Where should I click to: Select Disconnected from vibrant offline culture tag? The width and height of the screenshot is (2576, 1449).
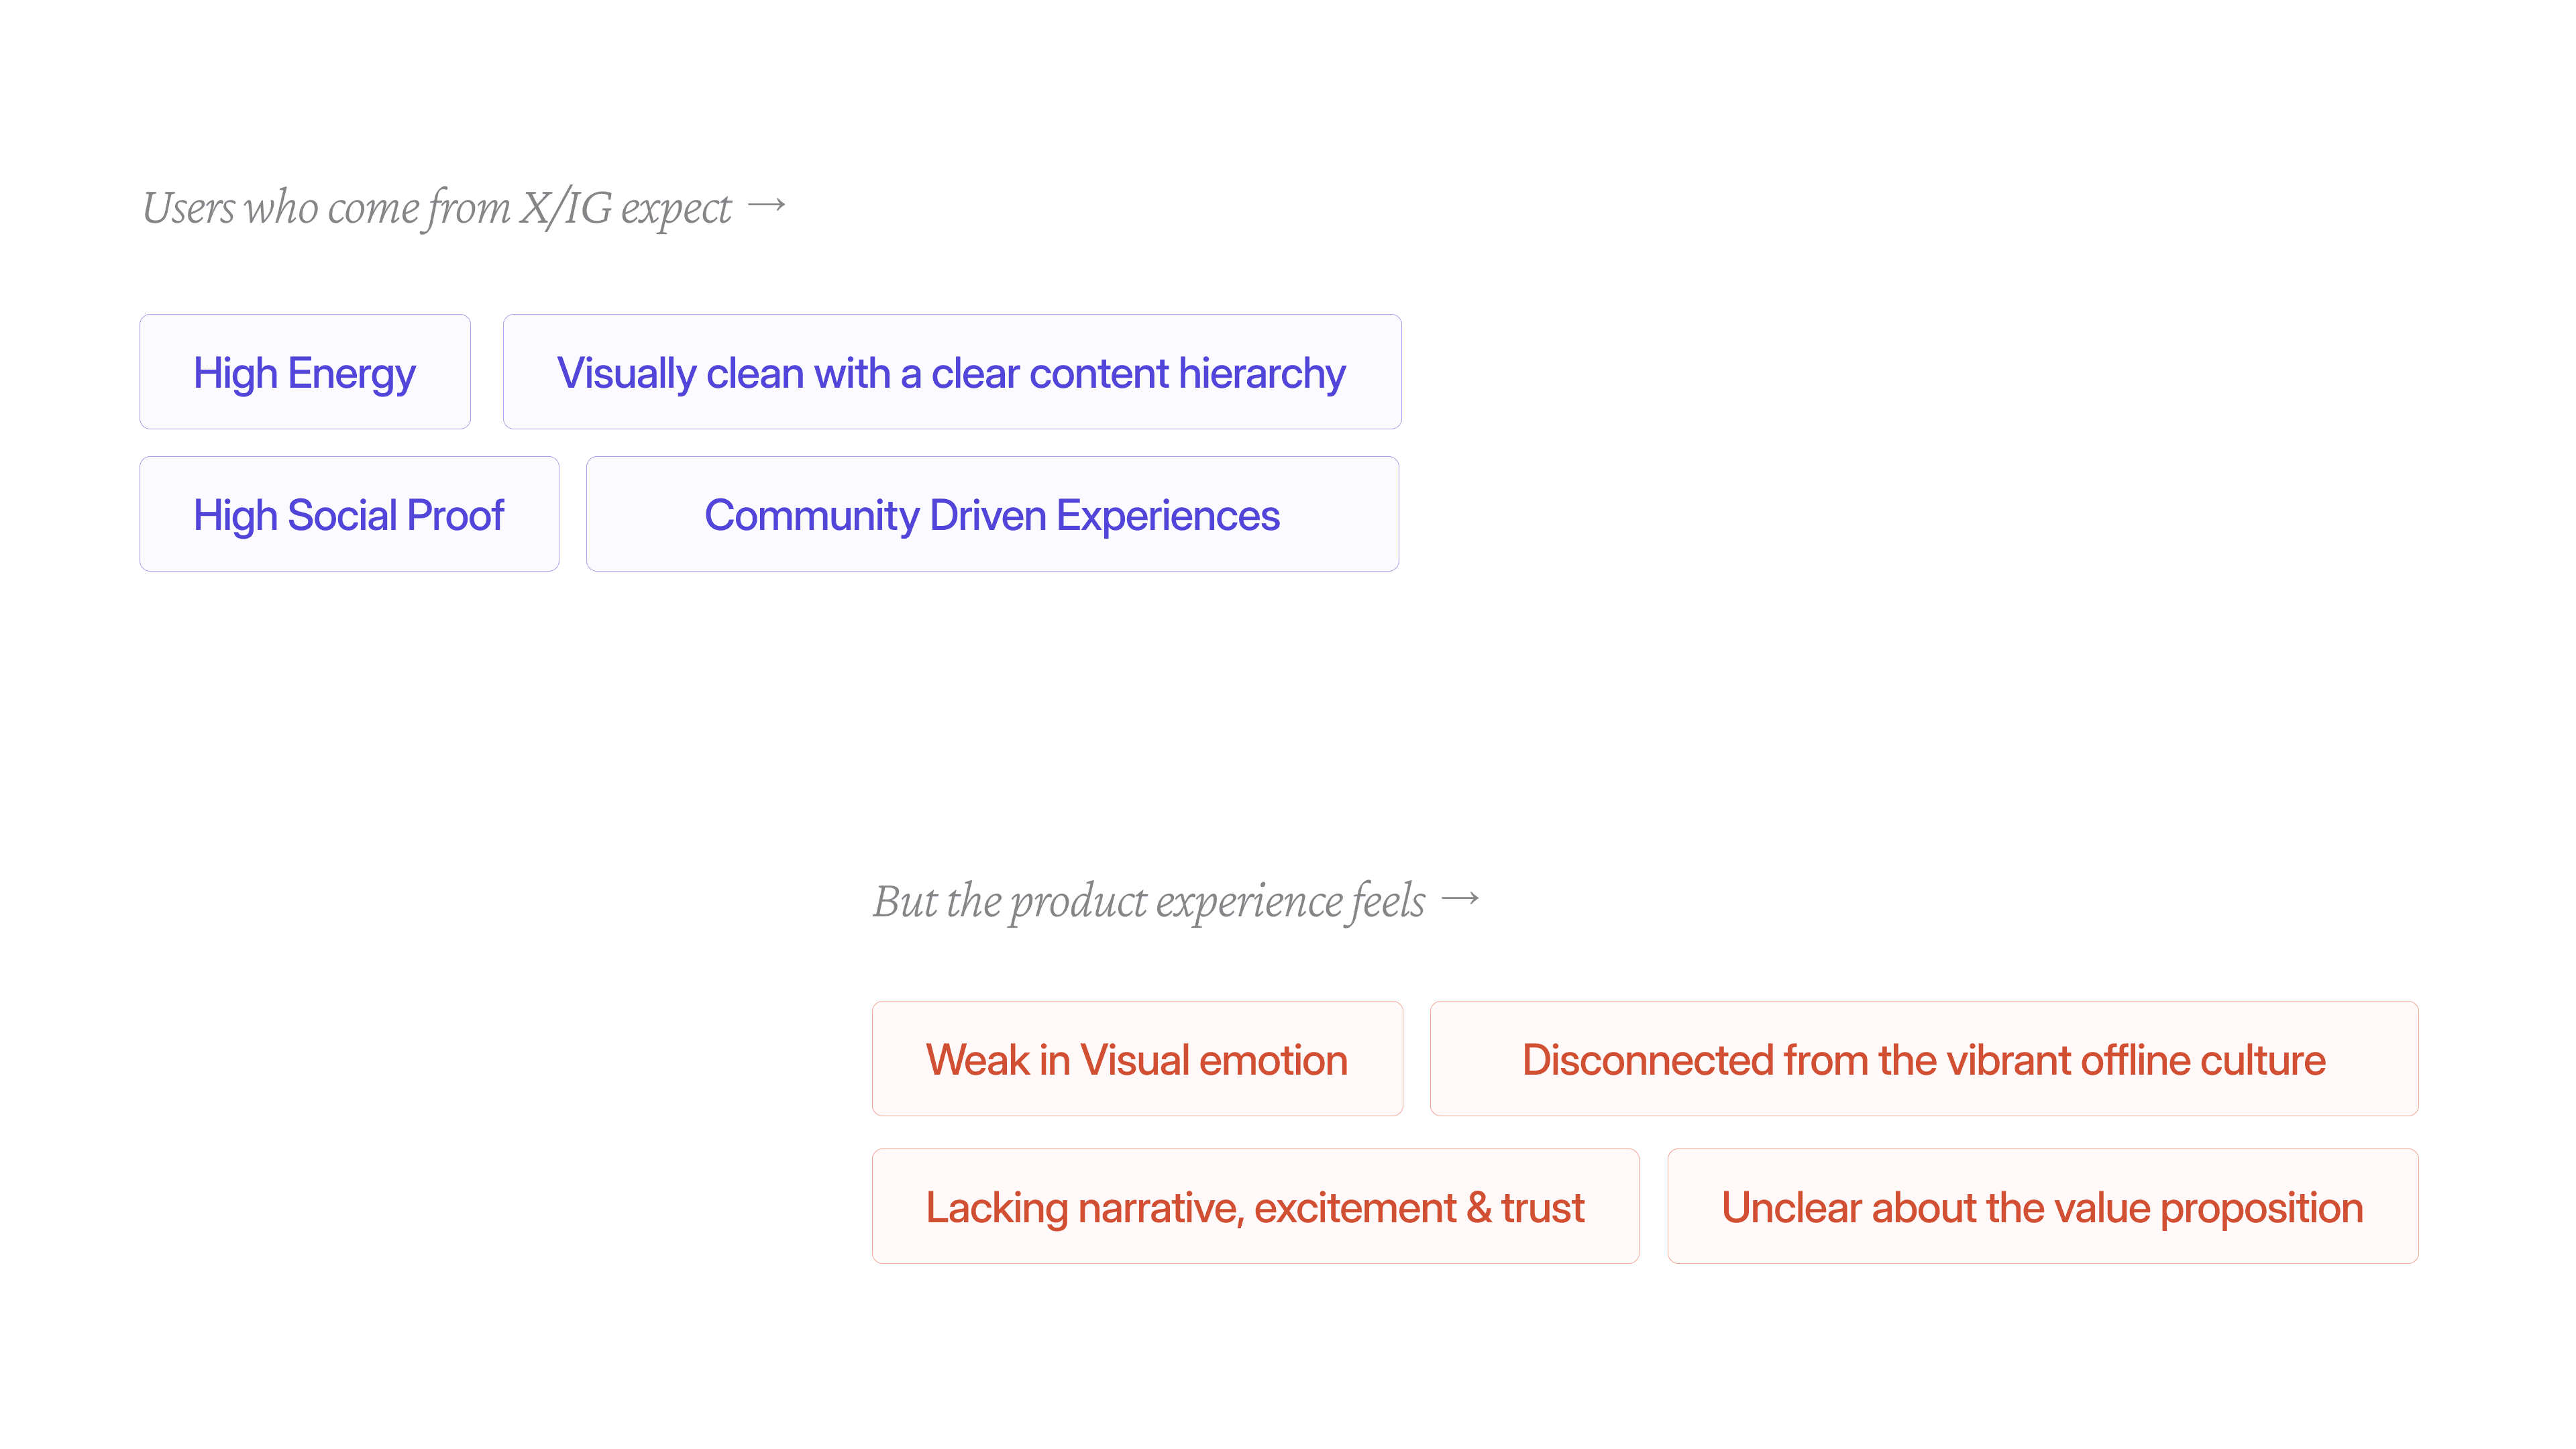1924,1059
